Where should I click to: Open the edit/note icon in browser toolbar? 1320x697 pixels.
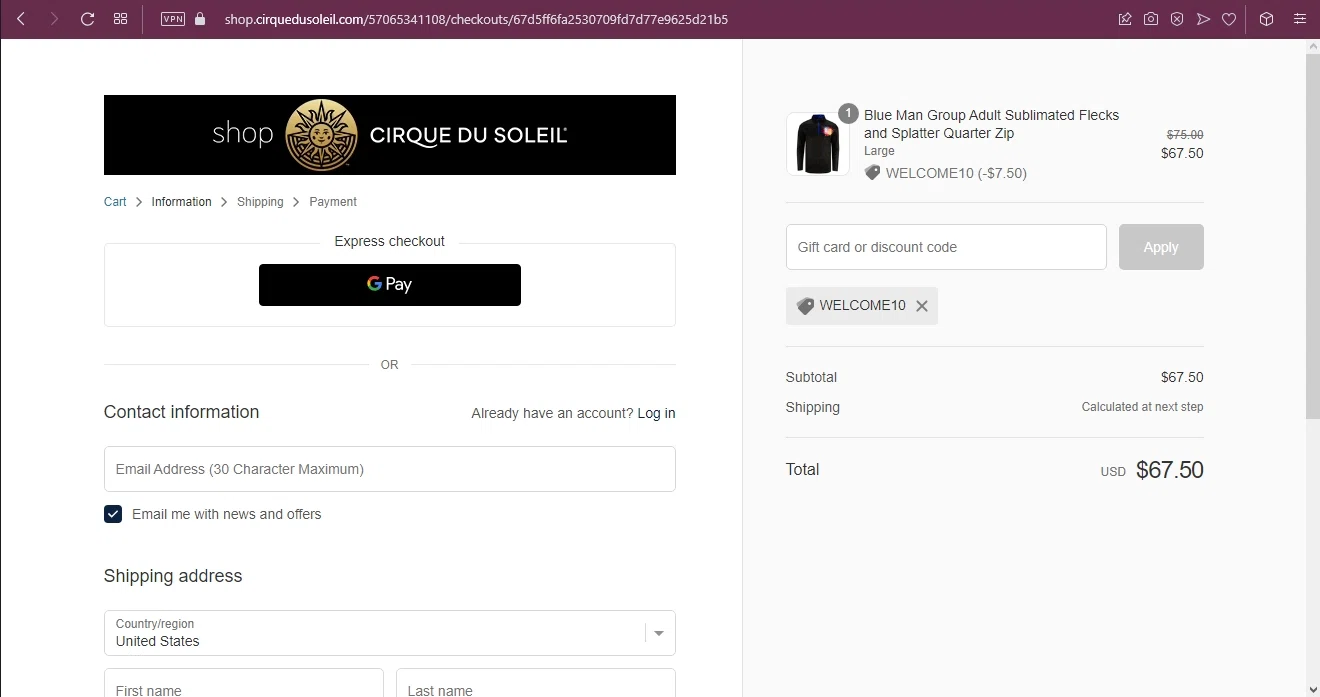(x=1125, y=19)
